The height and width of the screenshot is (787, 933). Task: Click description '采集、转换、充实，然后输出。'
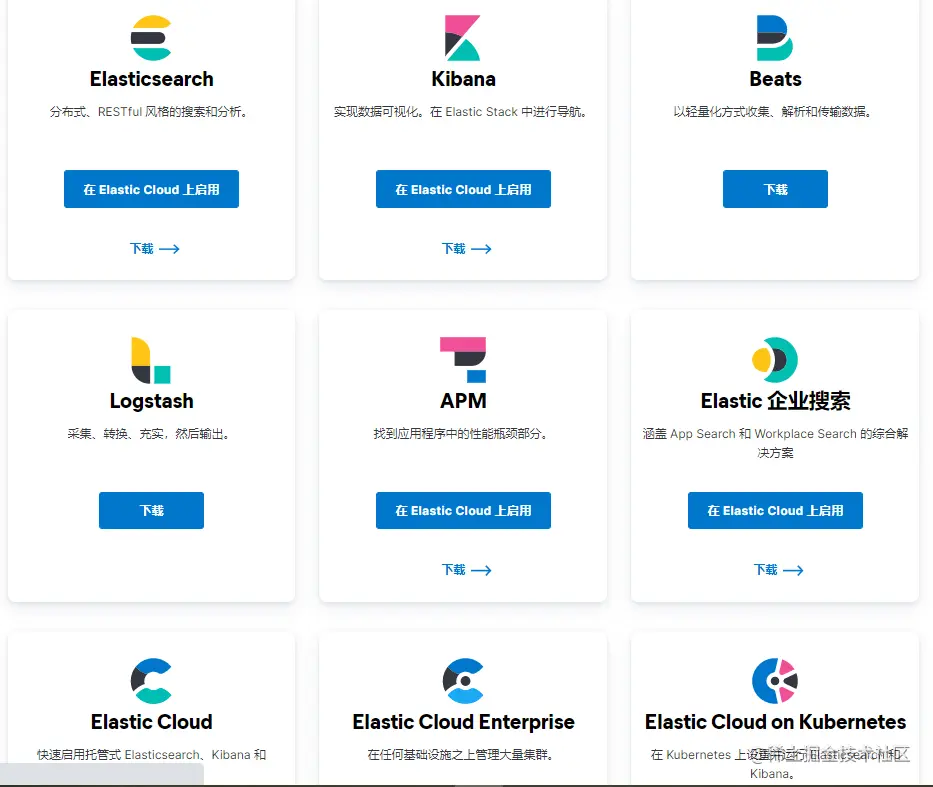coord(149,434)
